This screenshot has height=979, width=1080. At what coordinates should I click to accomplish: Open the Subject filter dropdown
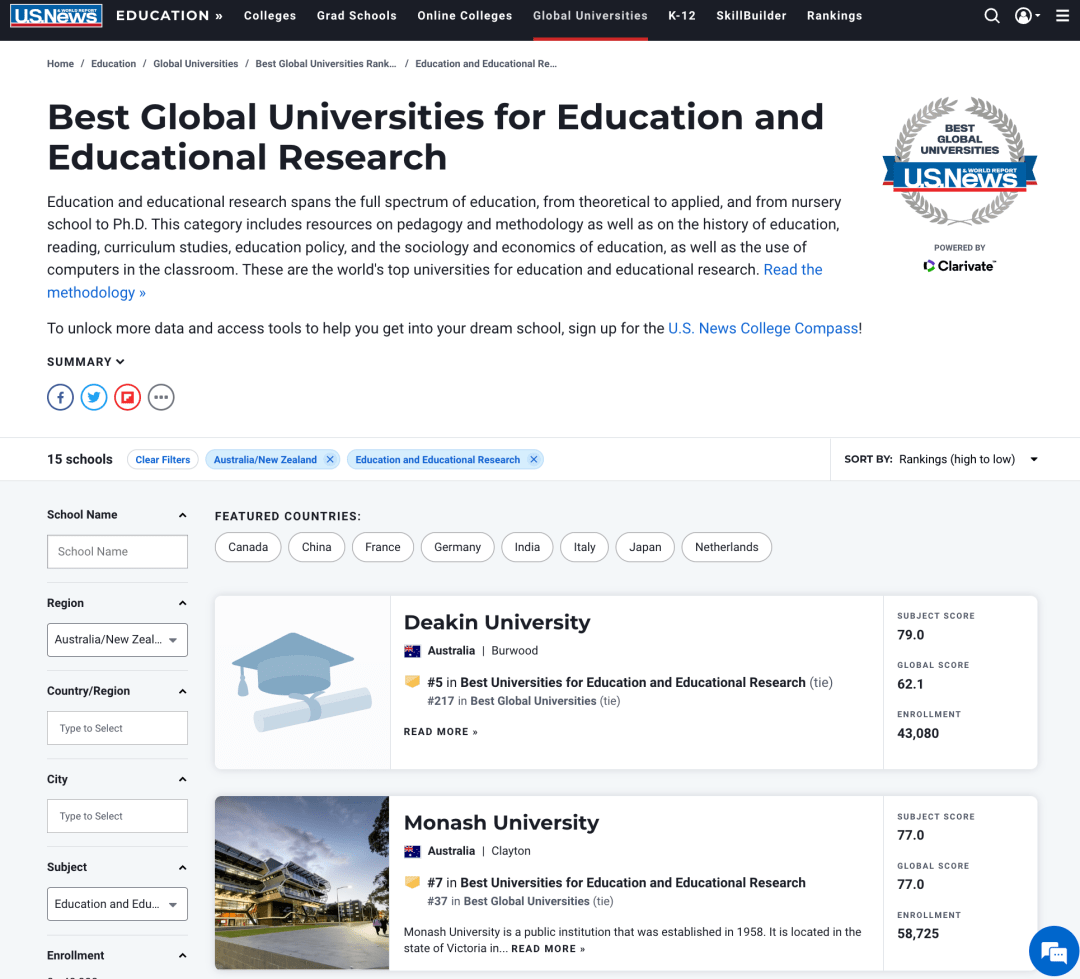(117, 904)
